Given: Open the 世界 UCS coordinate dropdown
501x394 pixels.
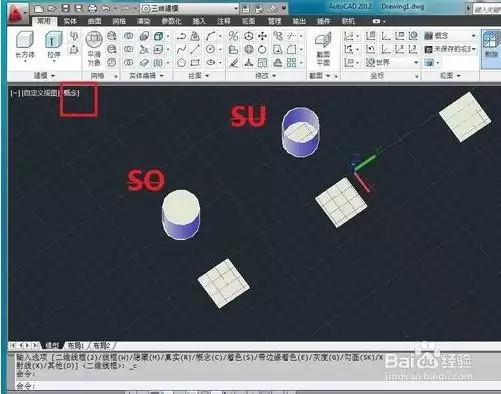Looking at the screenshot, I should pyautogui.click(x=392, y=62).
